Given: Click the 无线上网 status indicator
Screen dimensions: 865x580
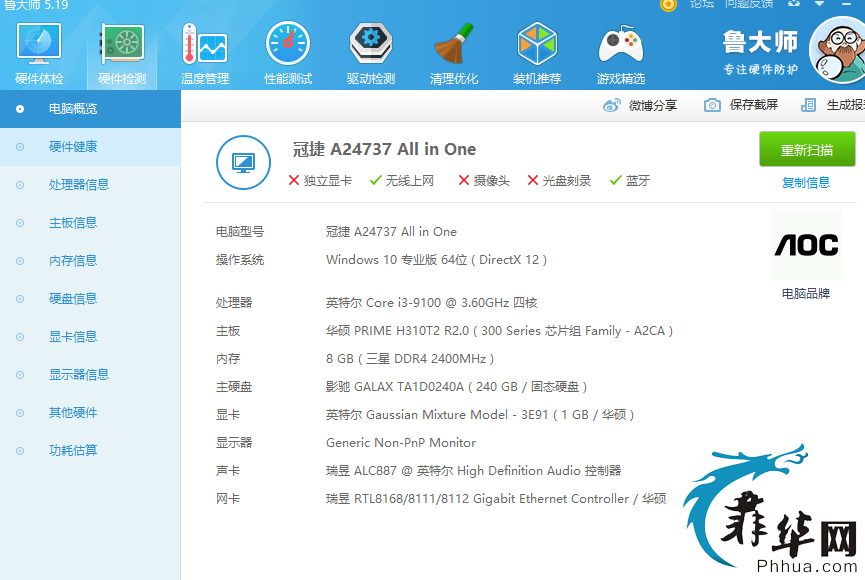Looking at the screenshot, I should tap(402, 180).
